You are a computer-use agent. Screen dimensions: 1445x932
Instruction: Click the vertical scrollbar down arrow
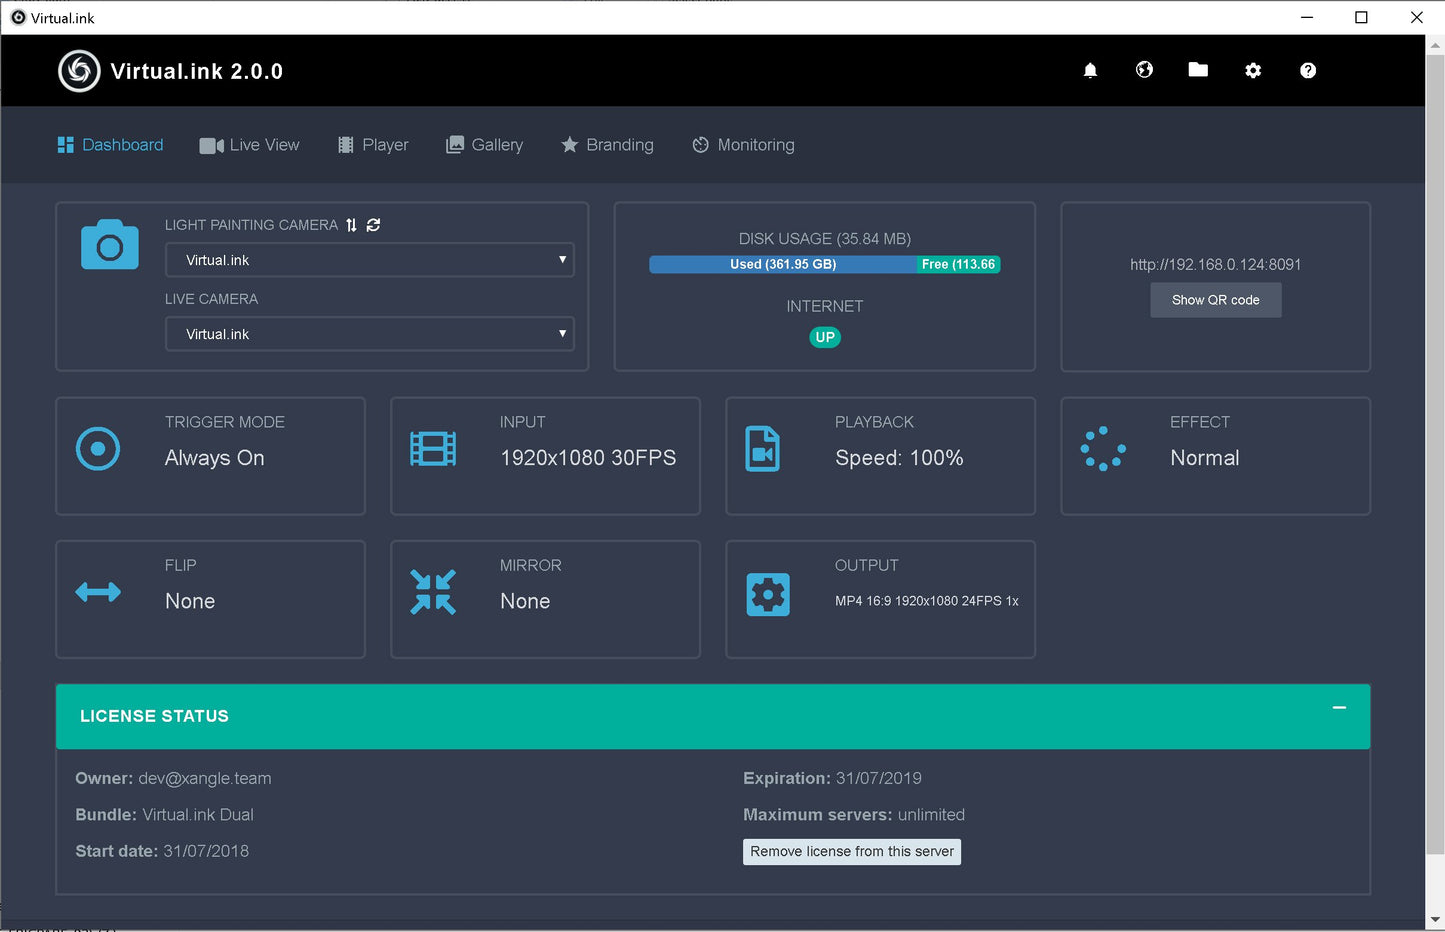(1436, 920)
